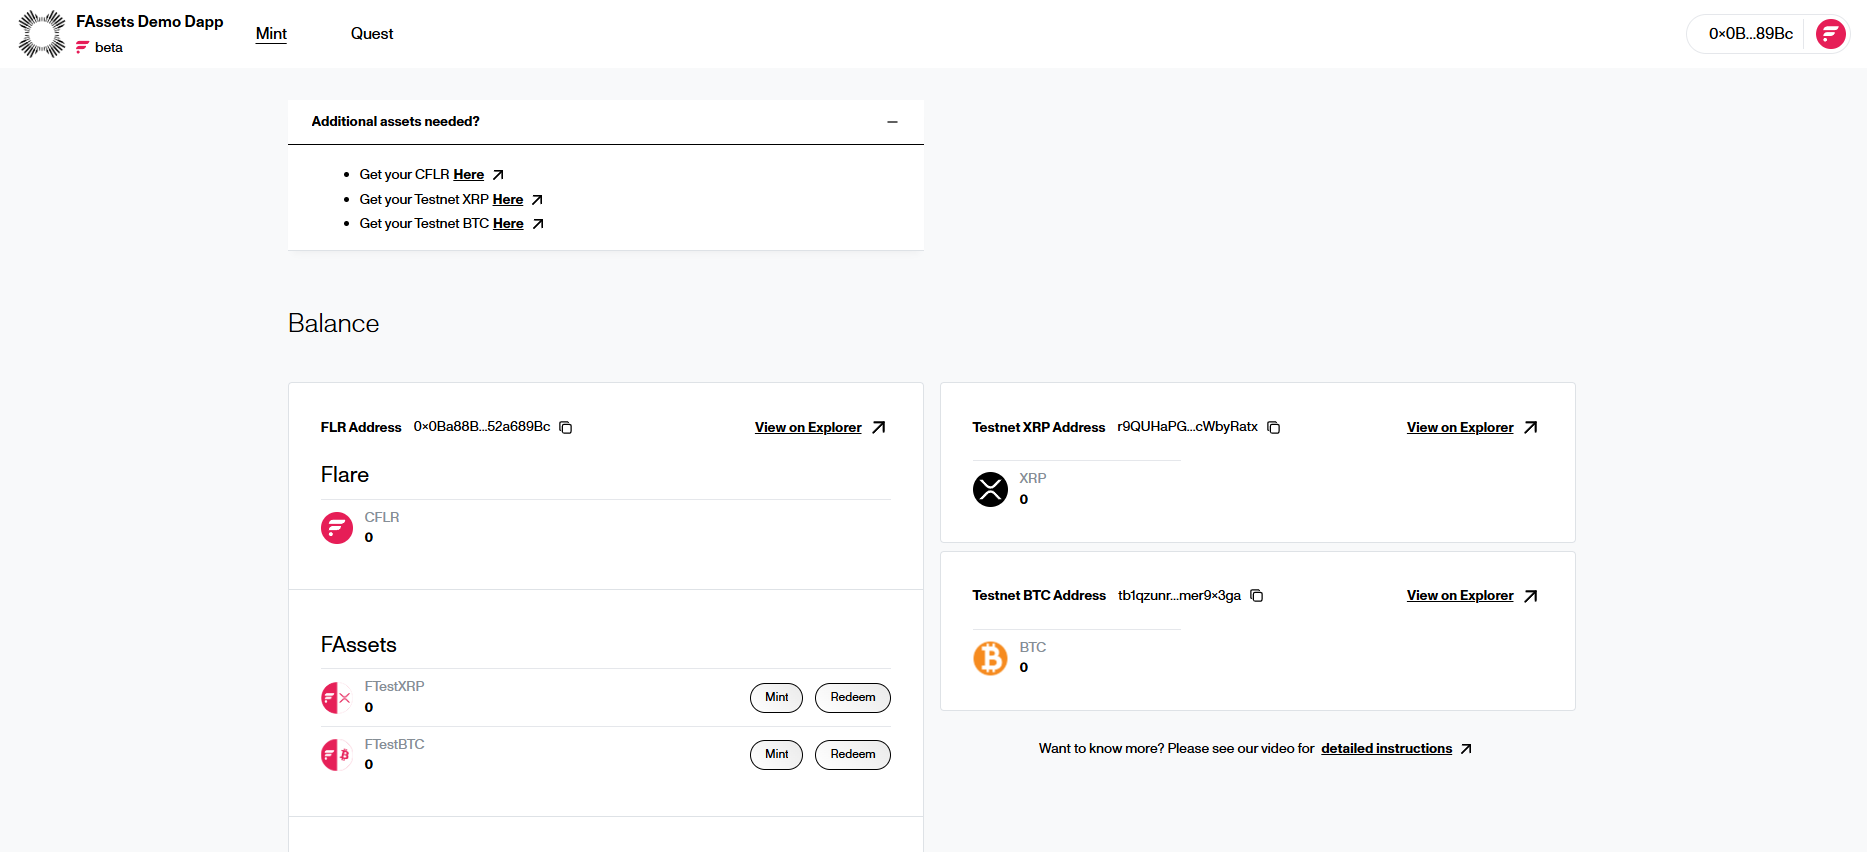
Task: Get Testnet BTC via Here link
Action: (508, 224)
